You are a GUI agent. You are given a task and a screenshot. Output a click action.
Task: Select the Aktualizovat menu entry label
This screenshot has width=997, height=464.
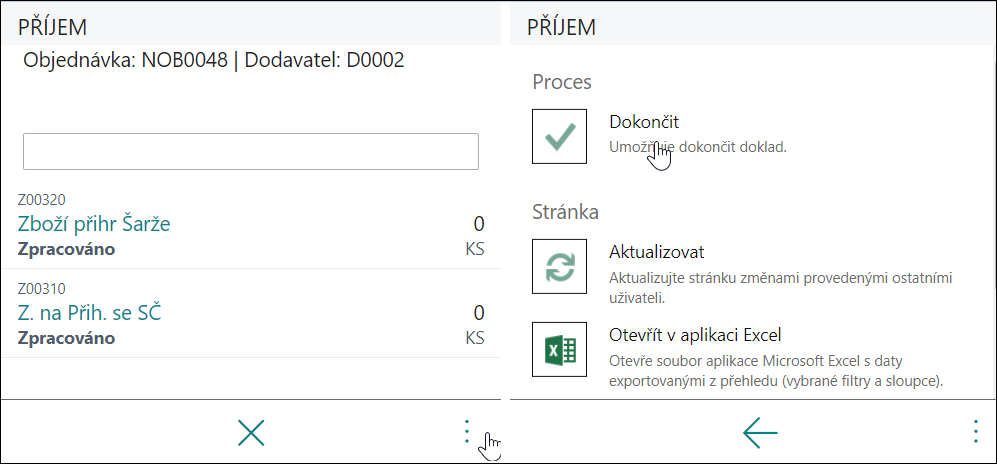tap(657, 252)
